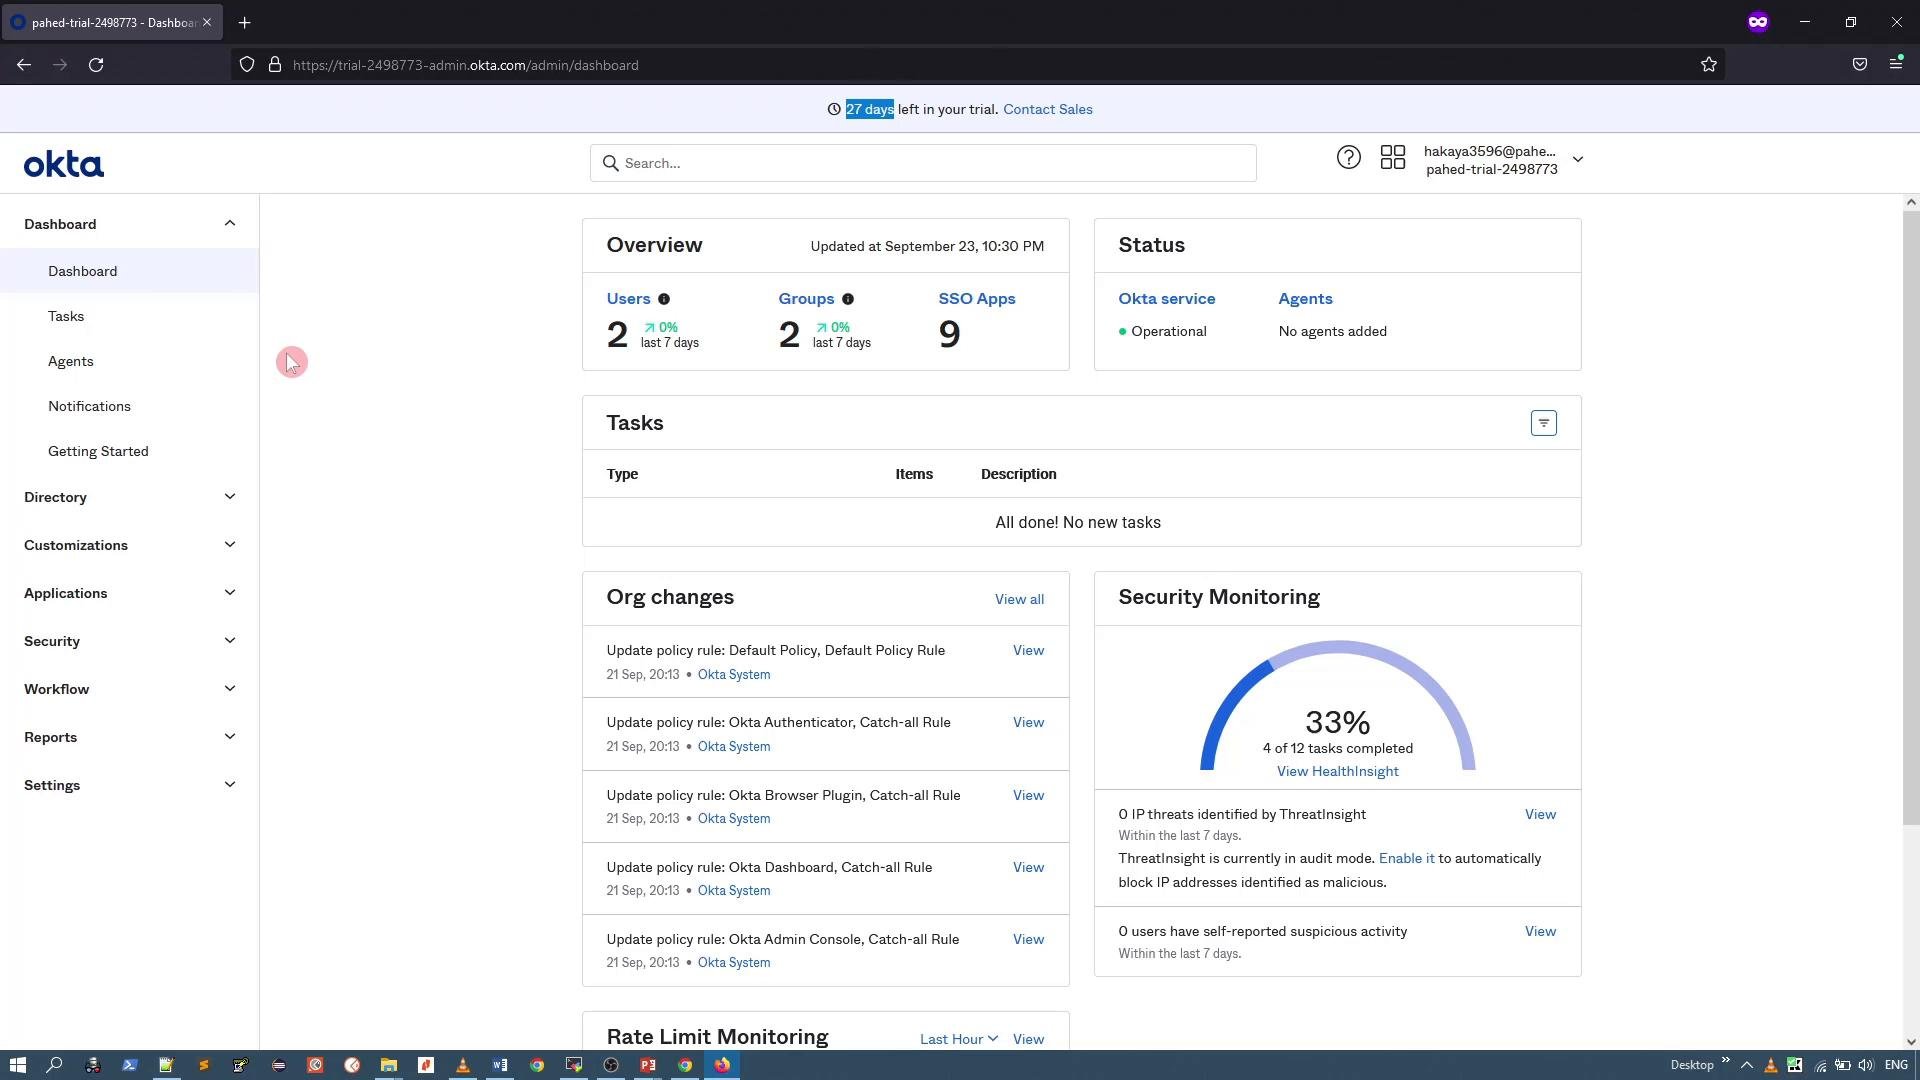Open the SSO Apps link
Viewport: 1920px width, 1080px height.
click(x=976, y=298)
